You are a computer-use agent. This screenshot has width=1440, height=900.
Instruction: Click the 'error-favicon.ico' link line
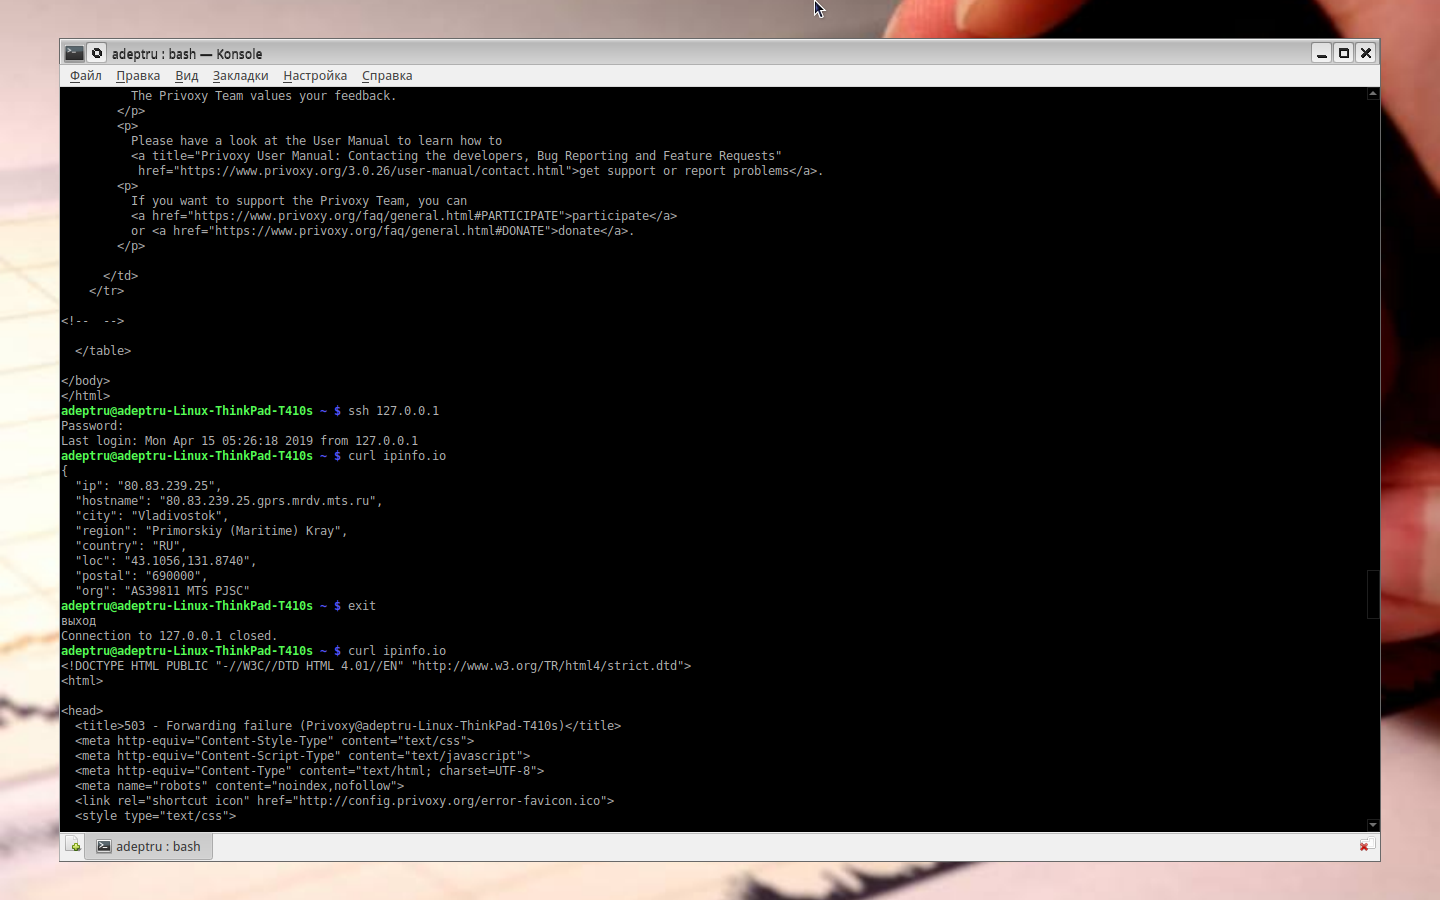click(x=345, y=801)
